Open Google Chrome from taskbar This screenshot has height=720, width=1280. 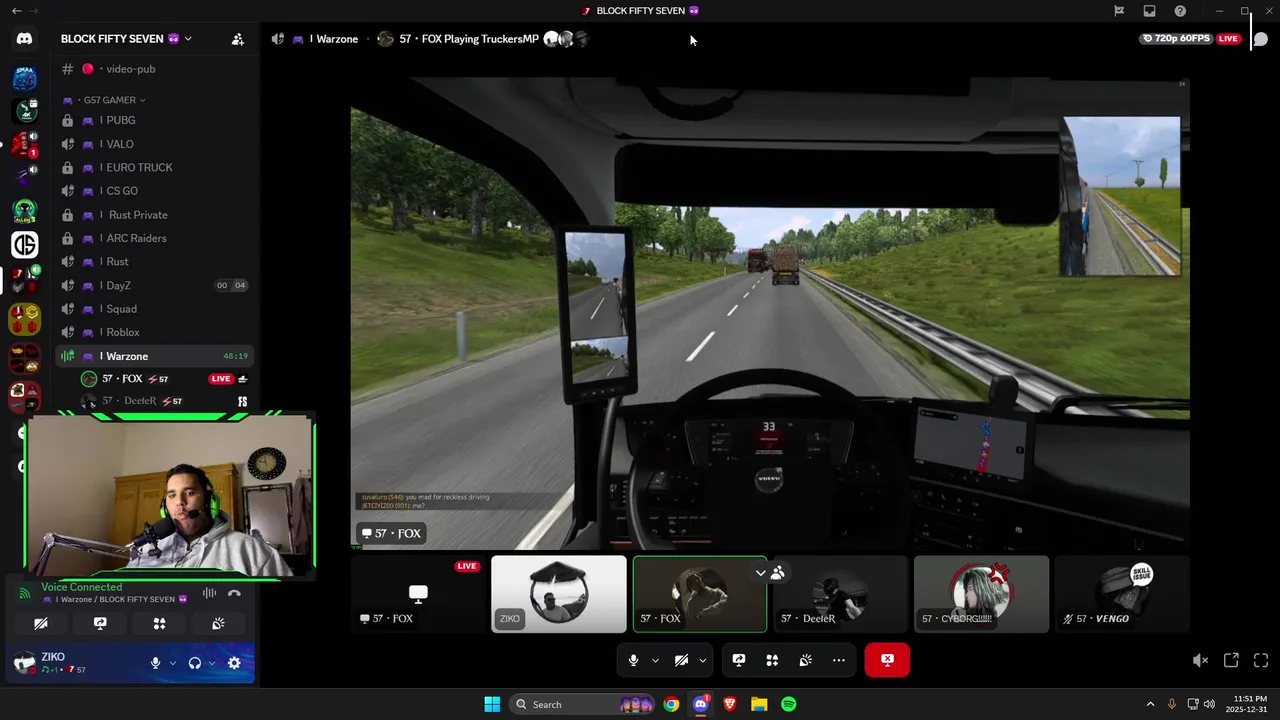coord(671,704)
